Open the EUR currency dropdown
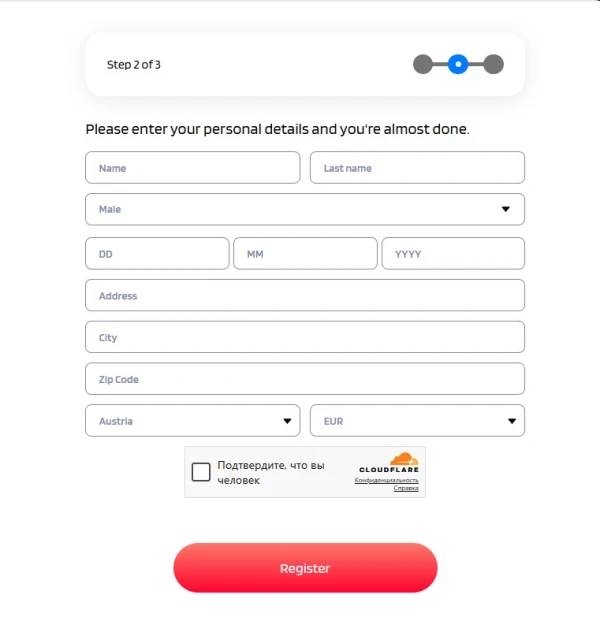600x632 pixels. point(417,421)
